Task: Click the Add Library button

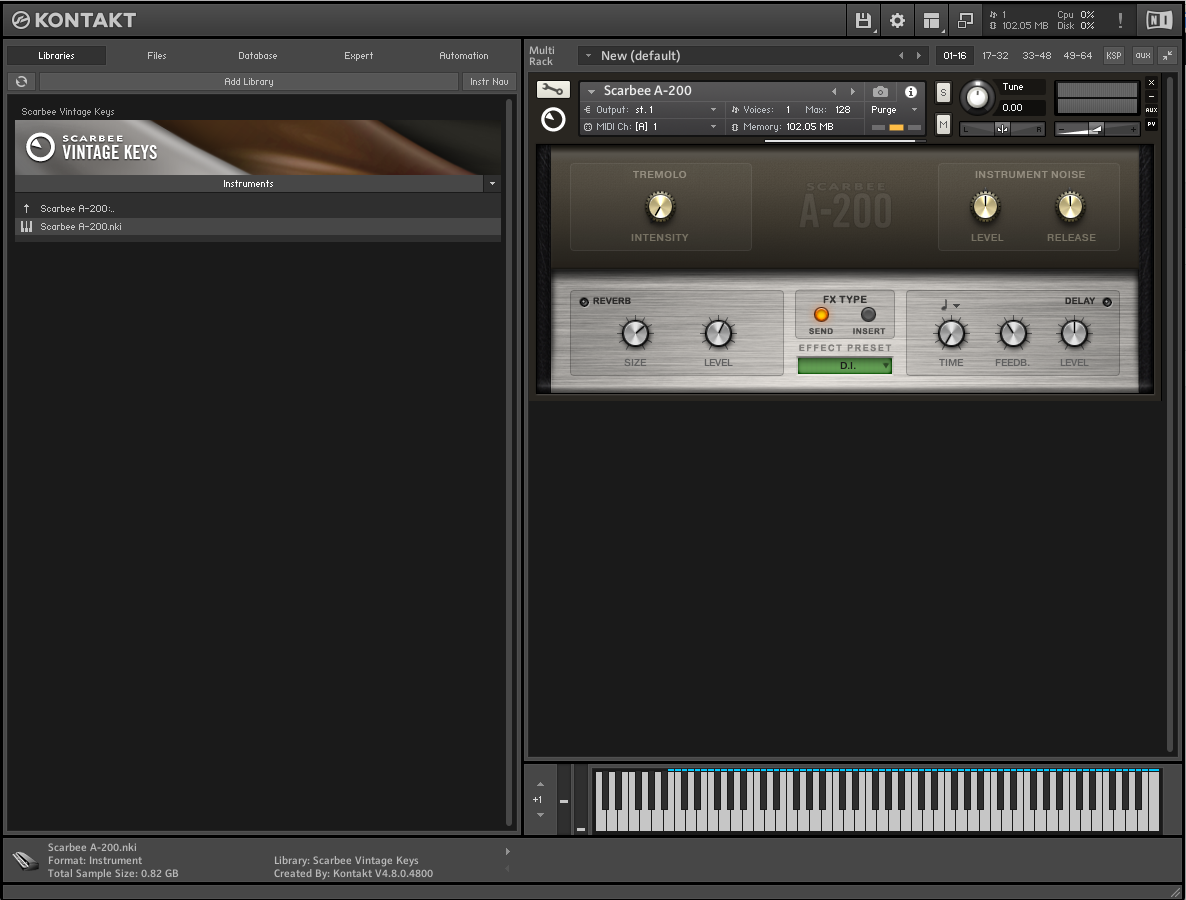Action: tap(249, 82)
